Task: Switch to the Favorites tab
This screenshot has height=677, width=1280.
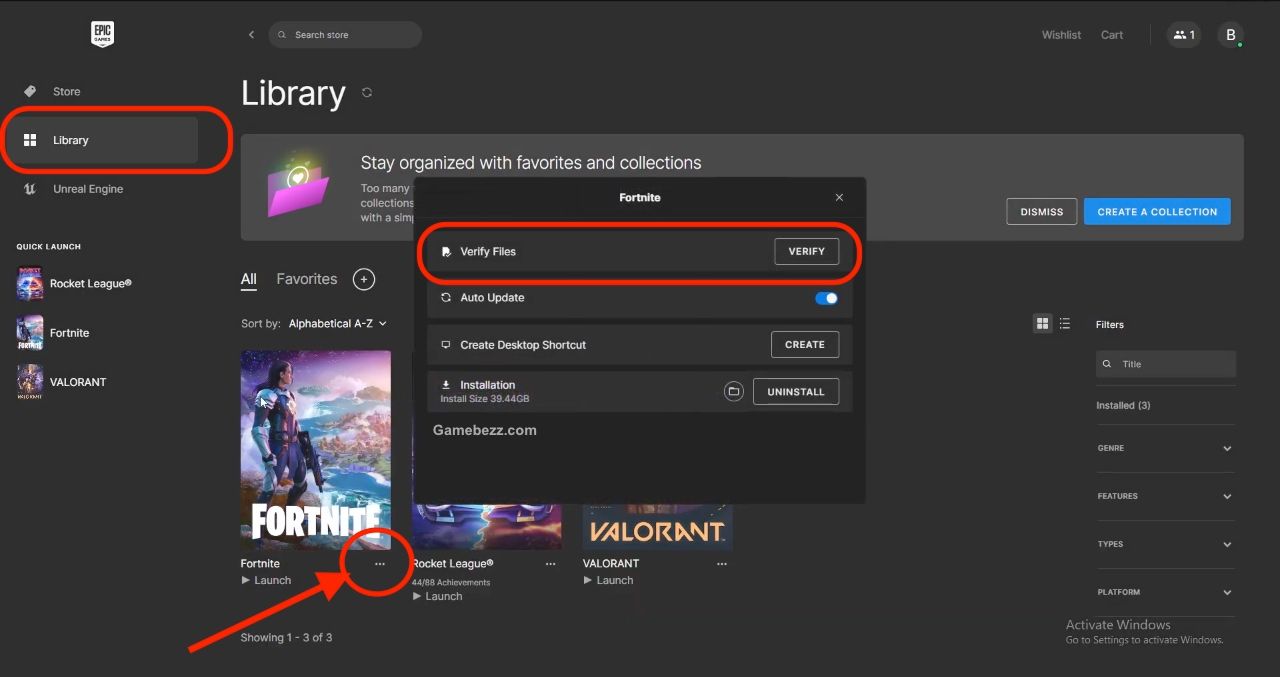Action: (307, 279)
